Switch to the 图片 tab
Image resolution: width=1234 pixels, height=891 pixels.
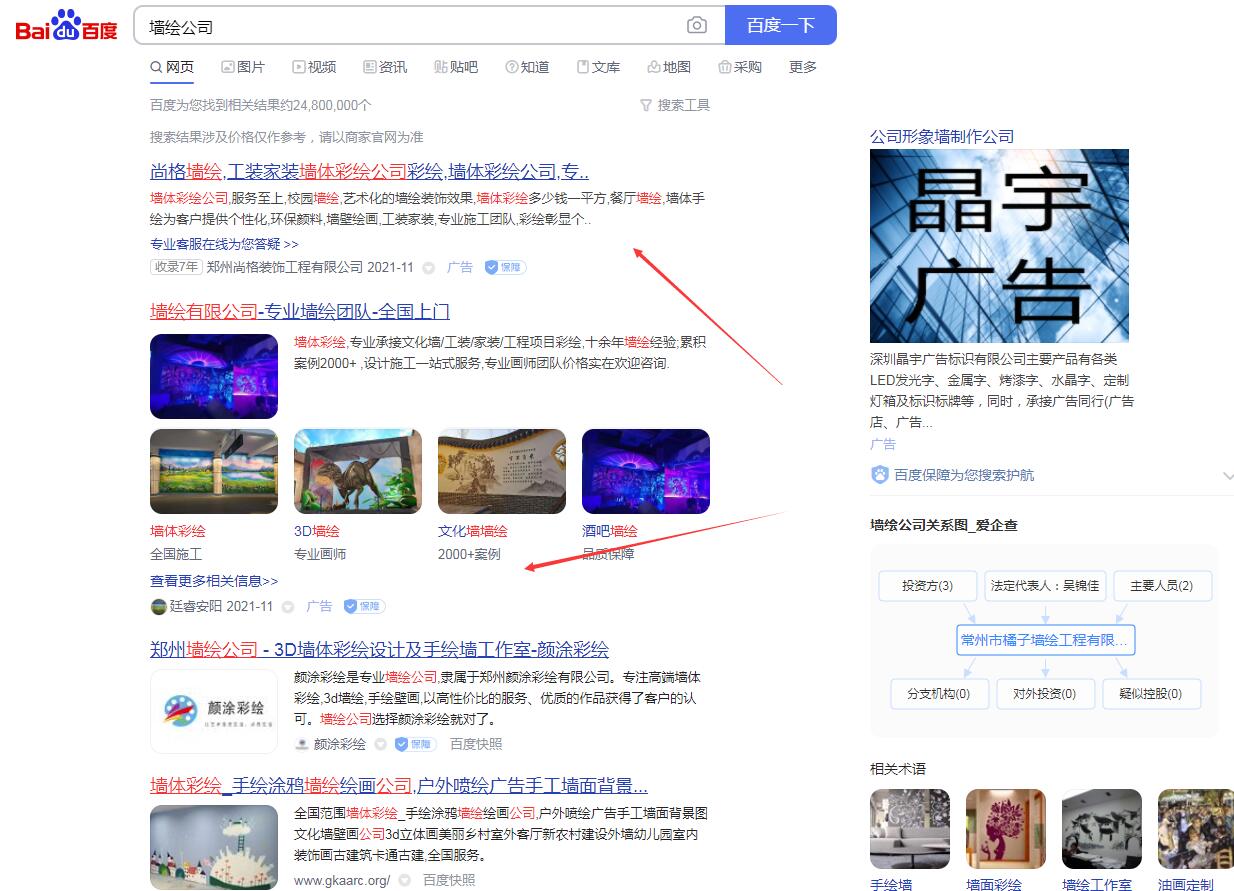coord(243,67)
